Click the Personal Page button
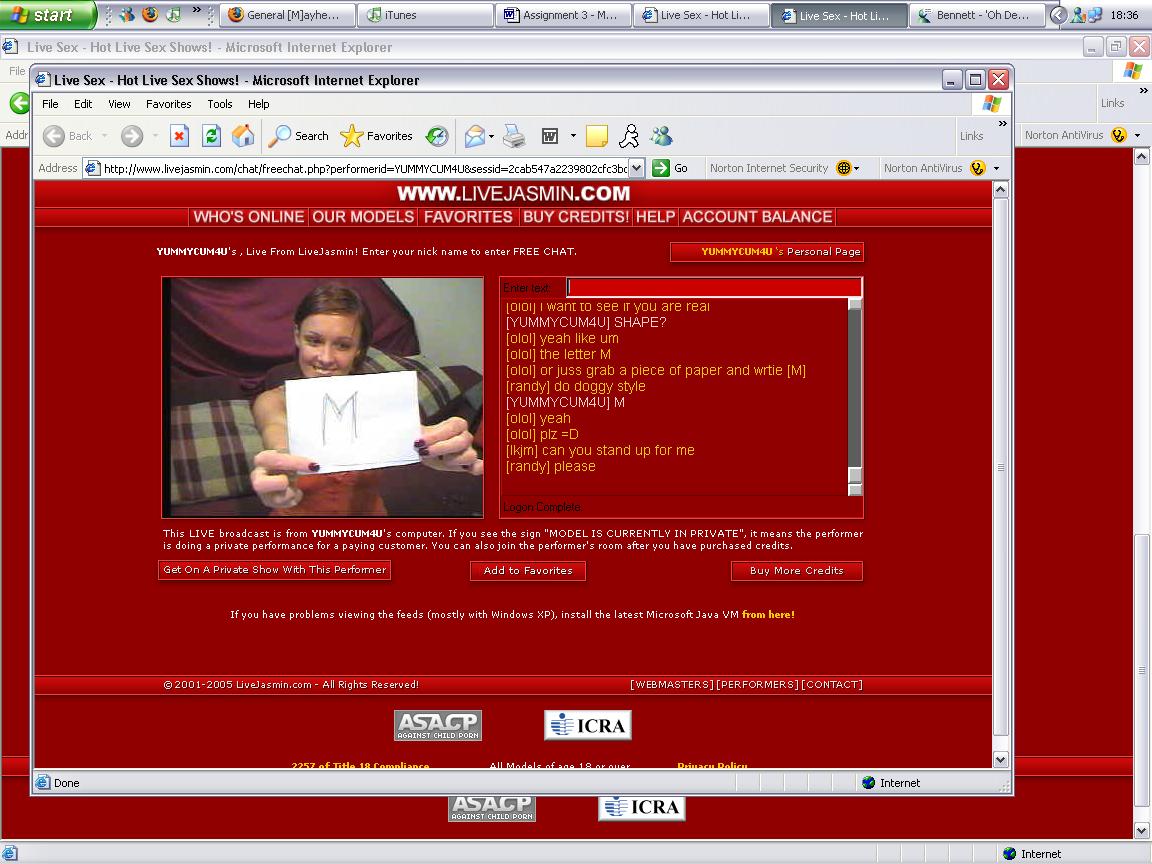Image resolution: width=1152 pixels, height=864 pixels. coord(767,252)
